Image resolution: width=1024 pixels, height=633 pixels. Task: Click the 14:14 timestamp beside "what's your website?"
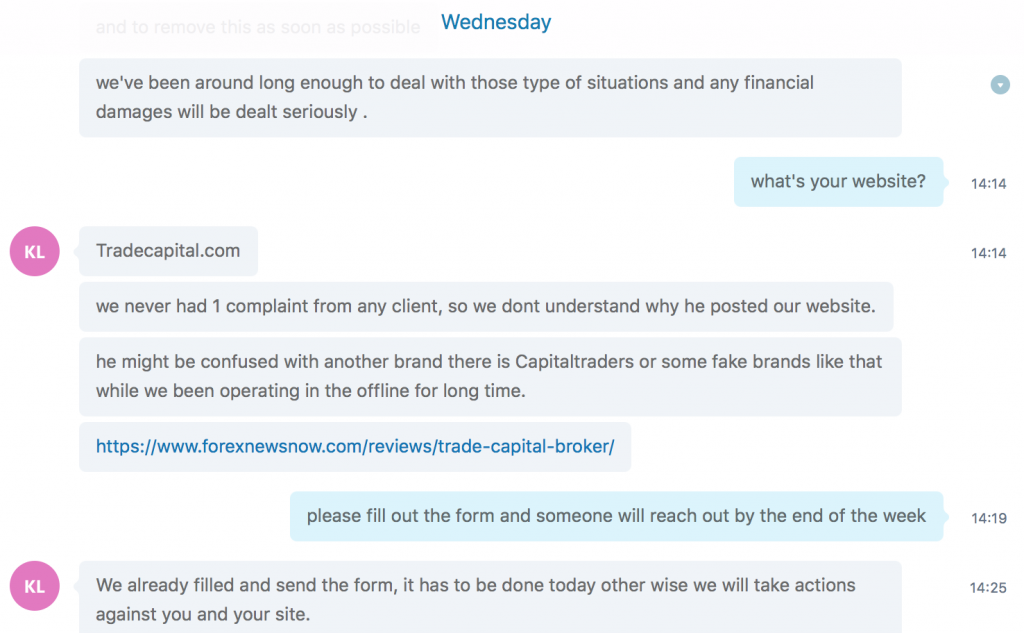[988, 184]
